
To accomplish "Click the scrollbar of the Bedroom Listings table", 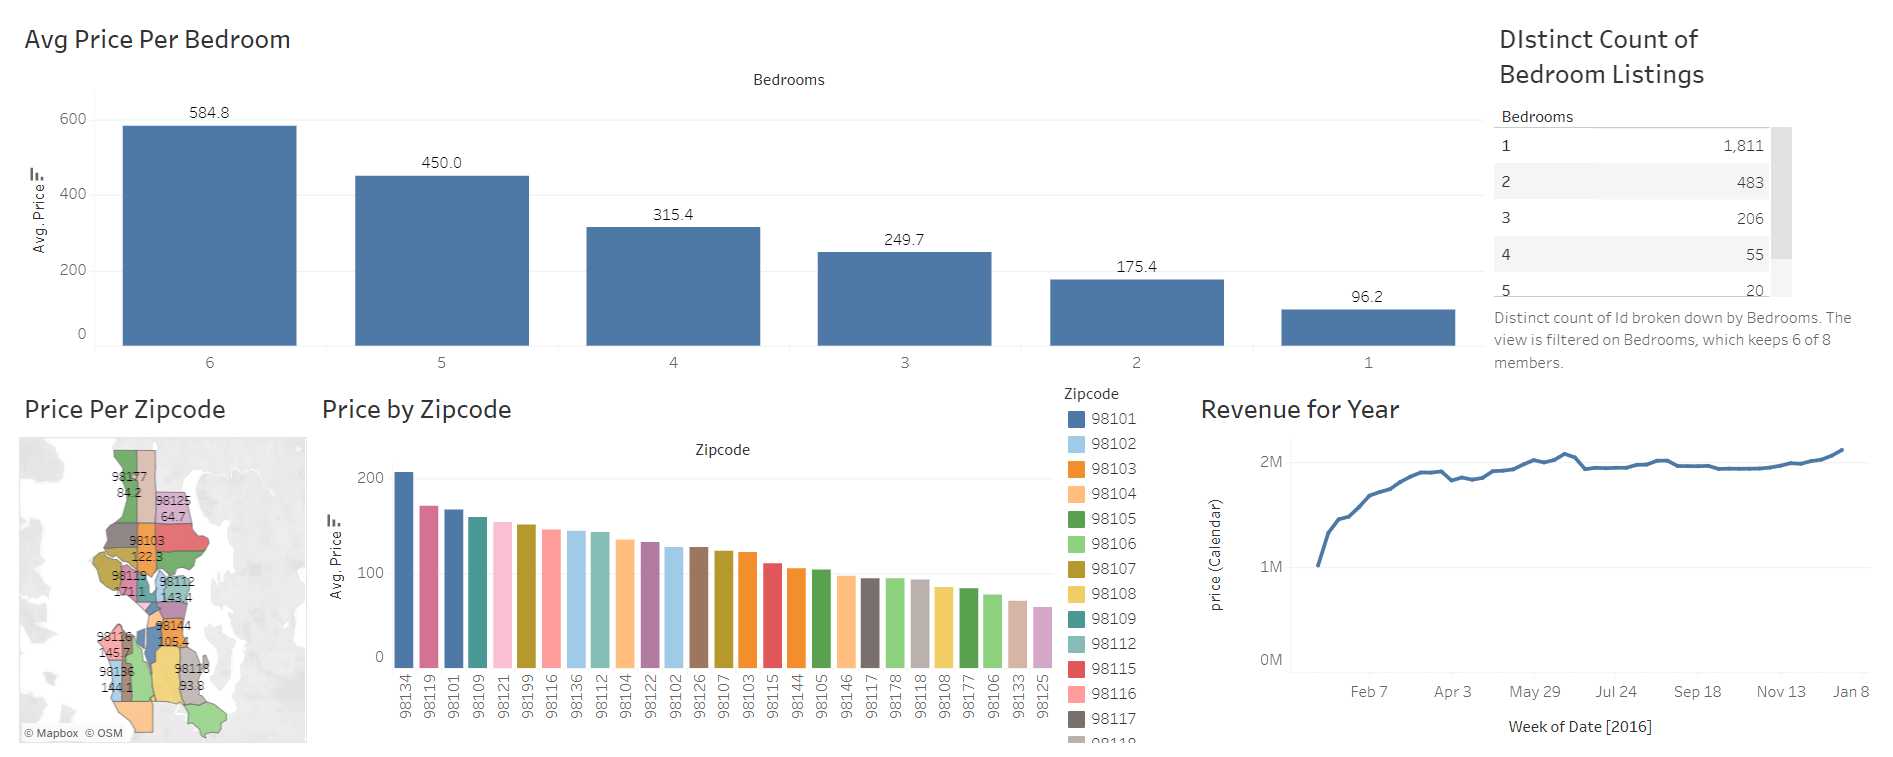I will [x=1781, y=193].
